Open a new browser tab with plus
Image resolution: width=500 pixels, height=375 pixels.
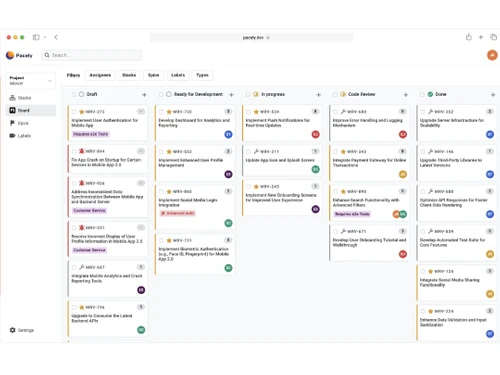(x=481, y=37)
